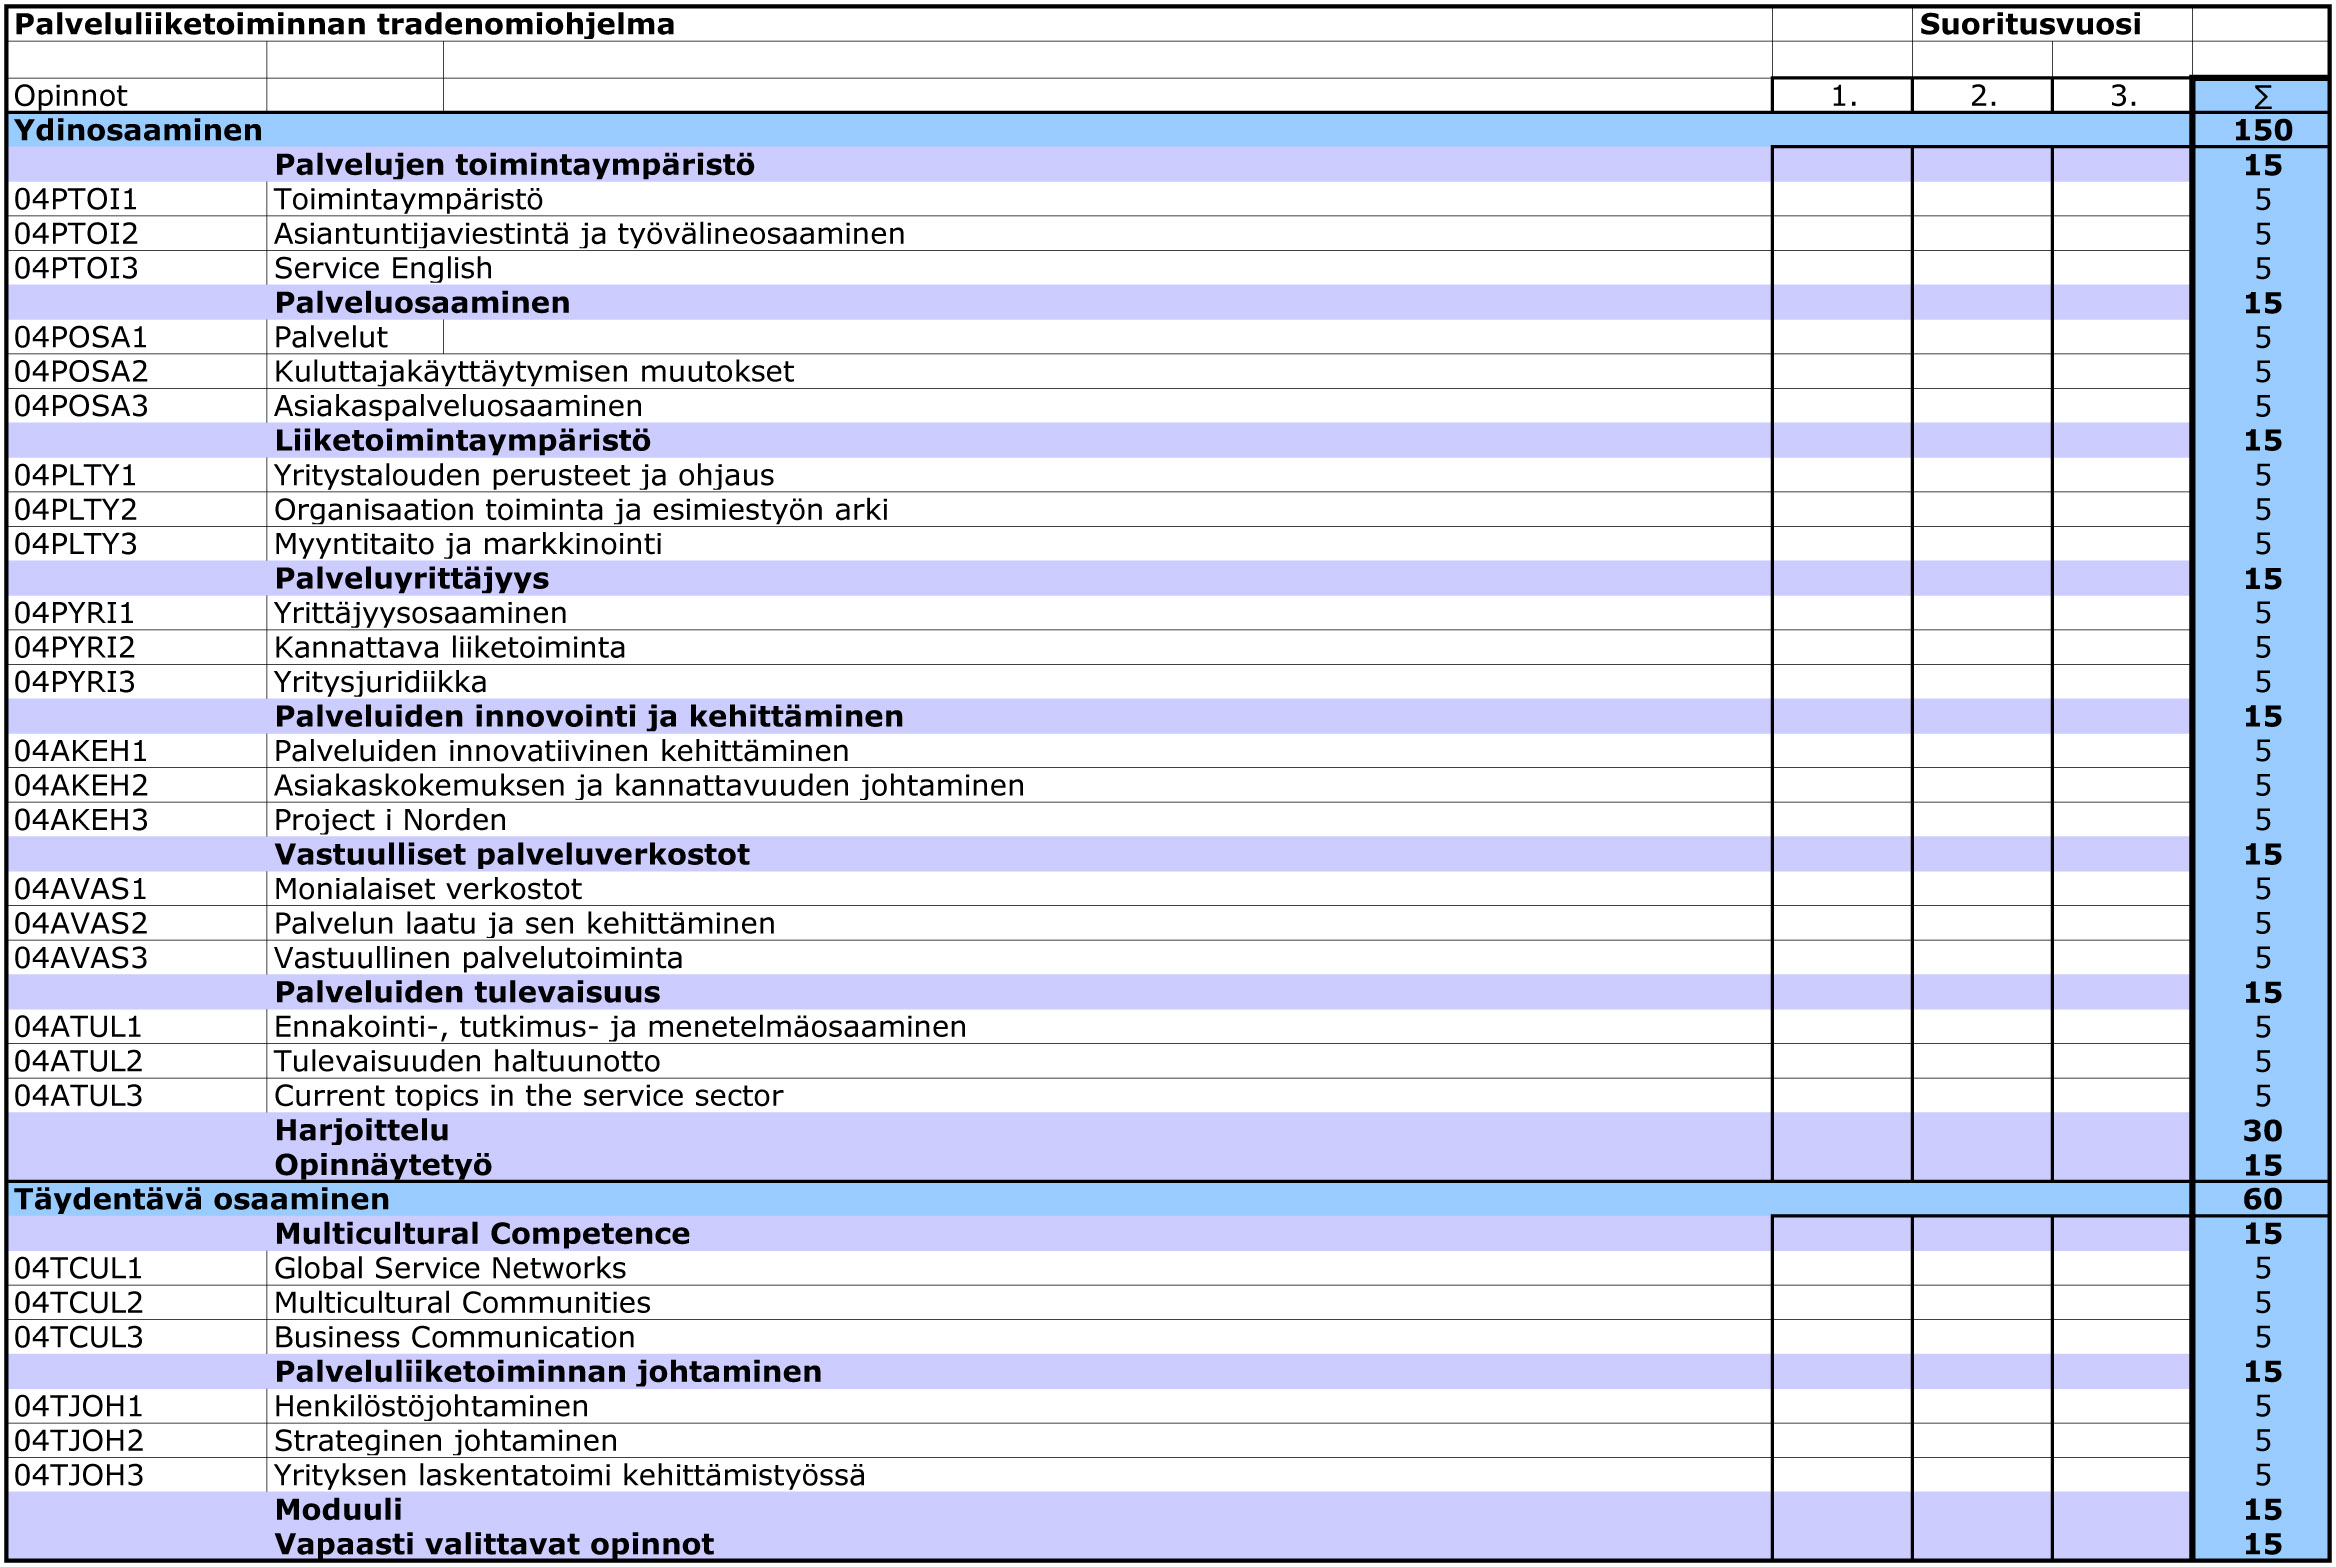Image resolution: width=2336 pixels, height=1567 pixels.
Task: Click 'Current topics in the service sector'
Action: tap(529, 1096)
